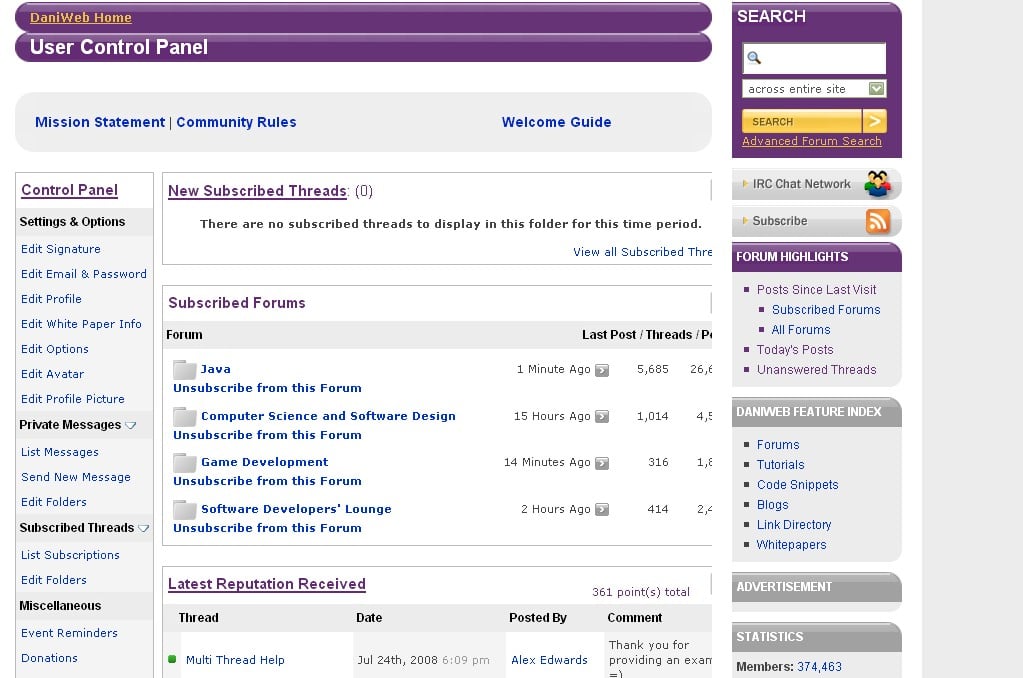
Task: Open Edit Folders under Private Messages
Action: 53,502
